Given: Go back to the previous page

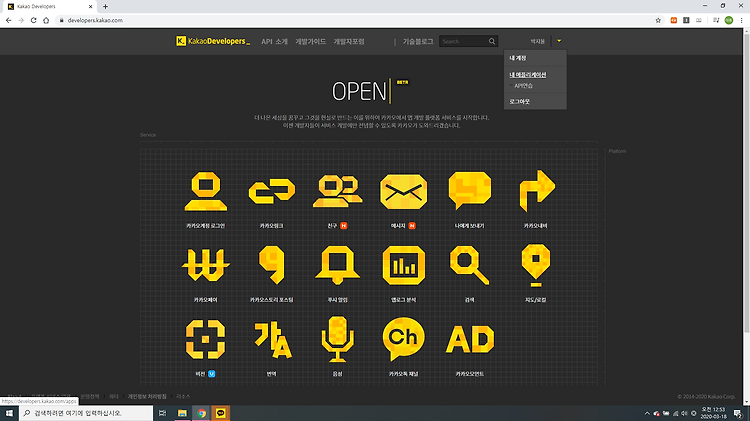Looking at the screenshot, I should [9, 20].
